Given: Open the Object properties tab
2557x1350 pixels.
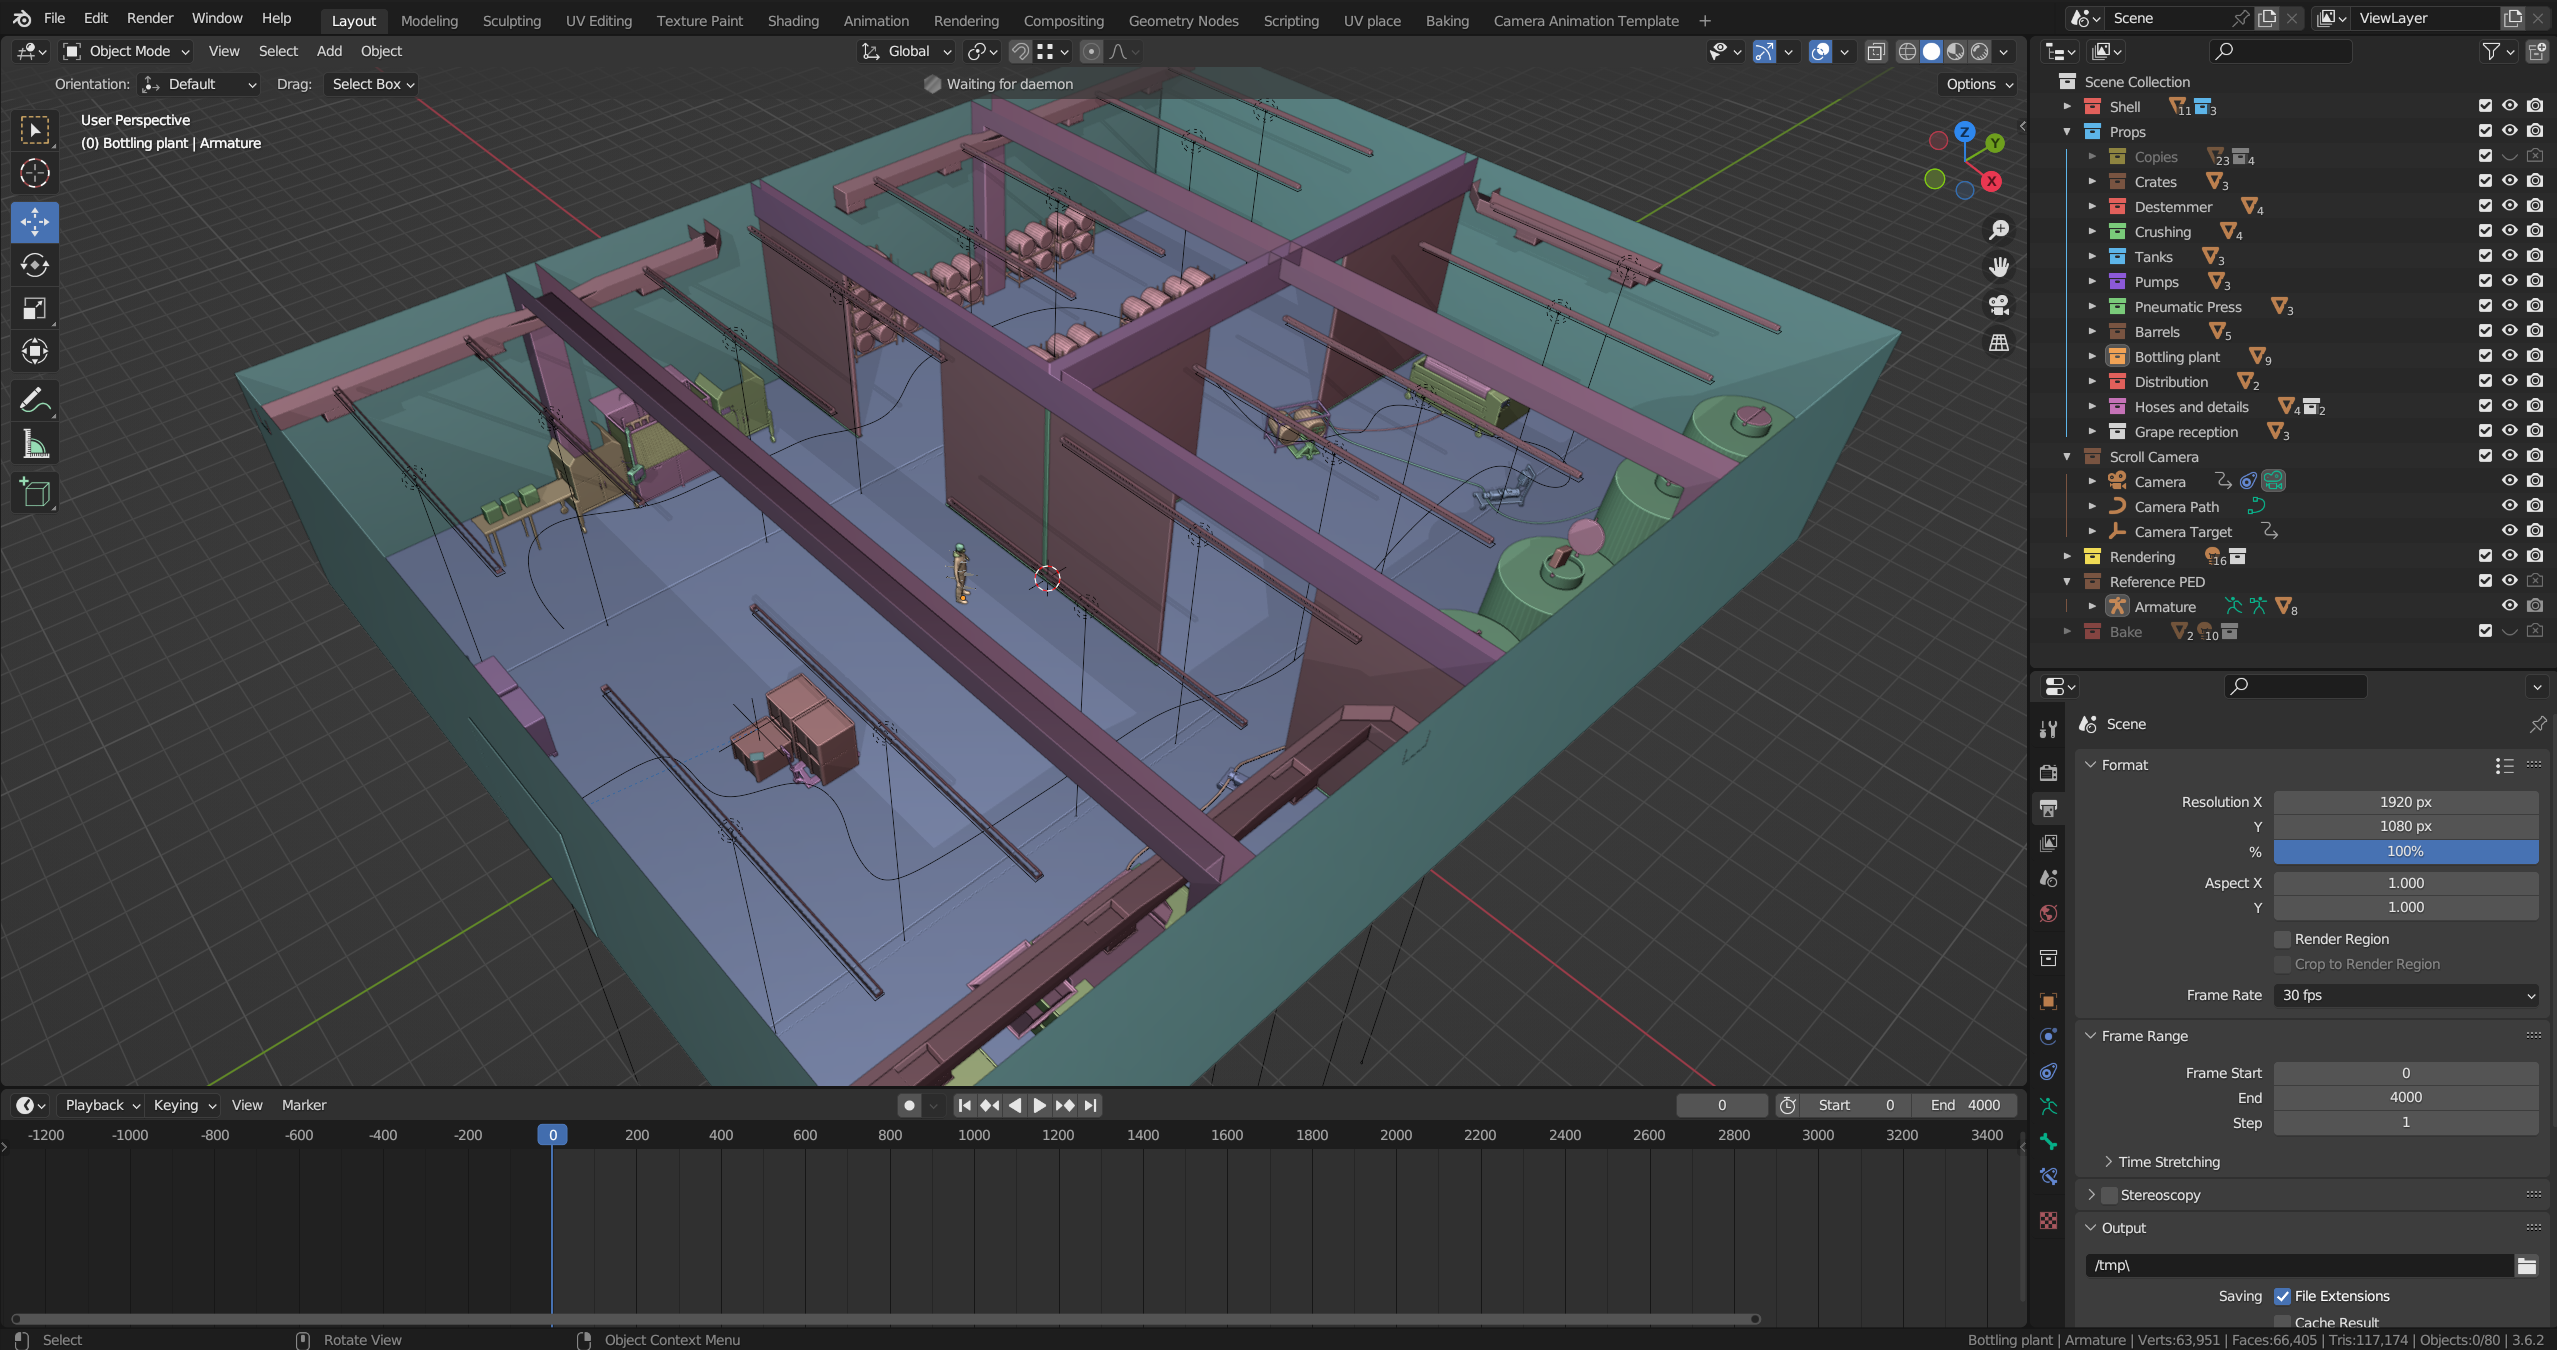Looking at the screenshot, I should (x=2048, y=1001).
